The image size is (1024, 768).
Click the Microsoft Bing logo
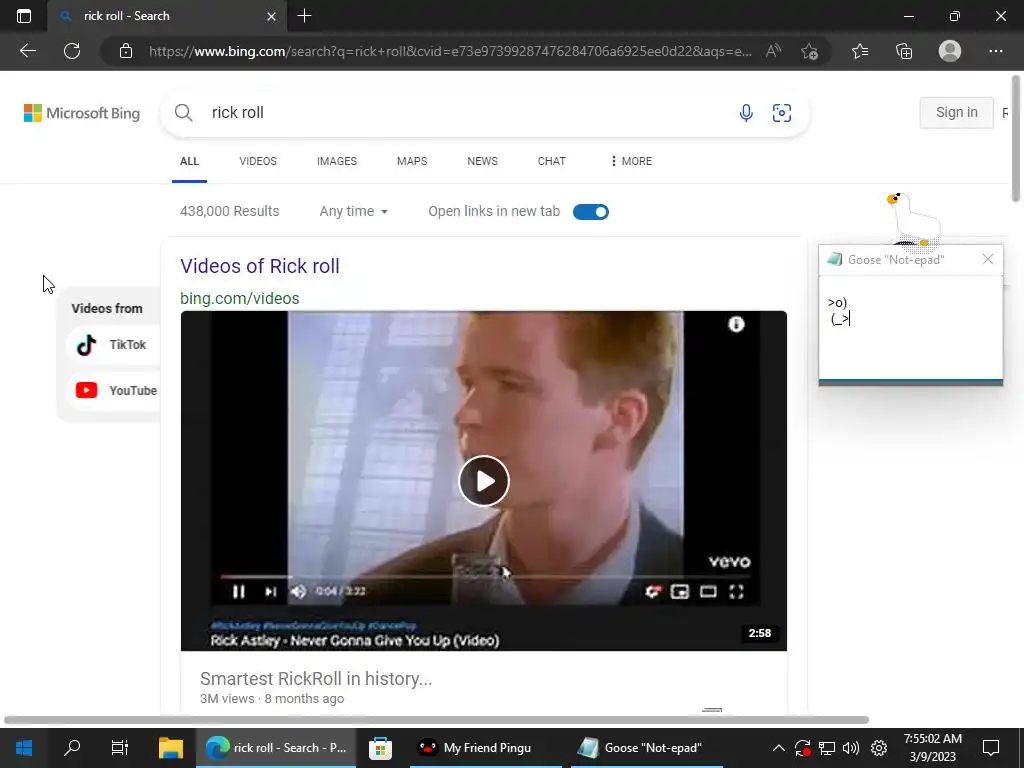point(82,113)
